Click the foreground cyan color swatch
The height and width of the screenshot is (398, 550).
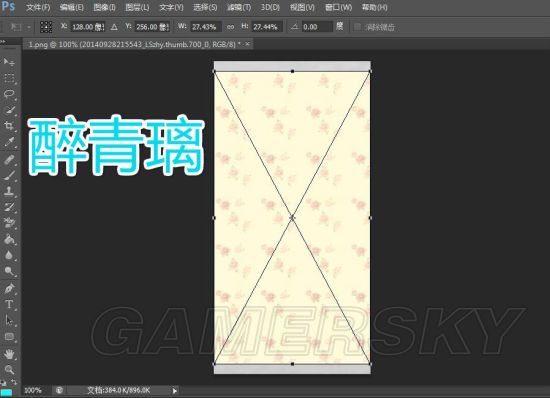[6, 392]
